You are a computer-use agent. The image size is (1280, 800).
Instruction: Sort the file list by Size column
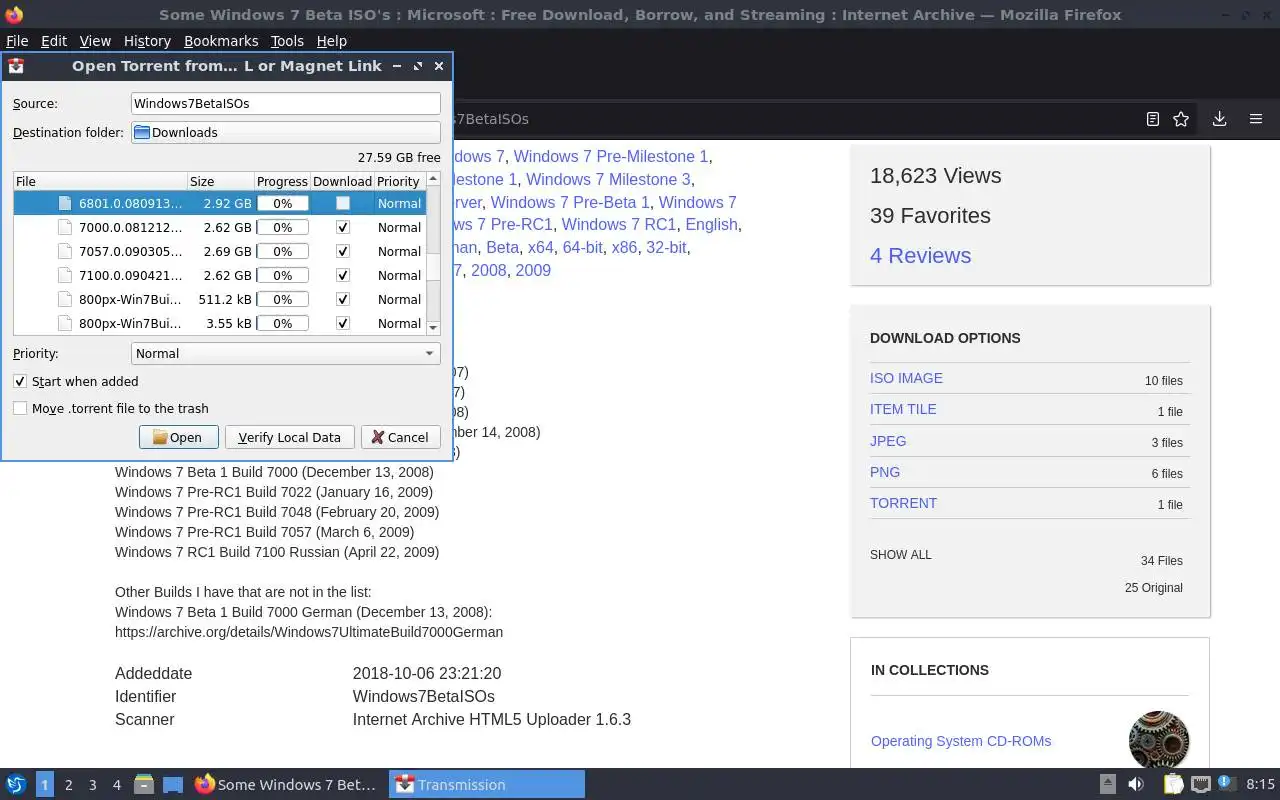221,181
